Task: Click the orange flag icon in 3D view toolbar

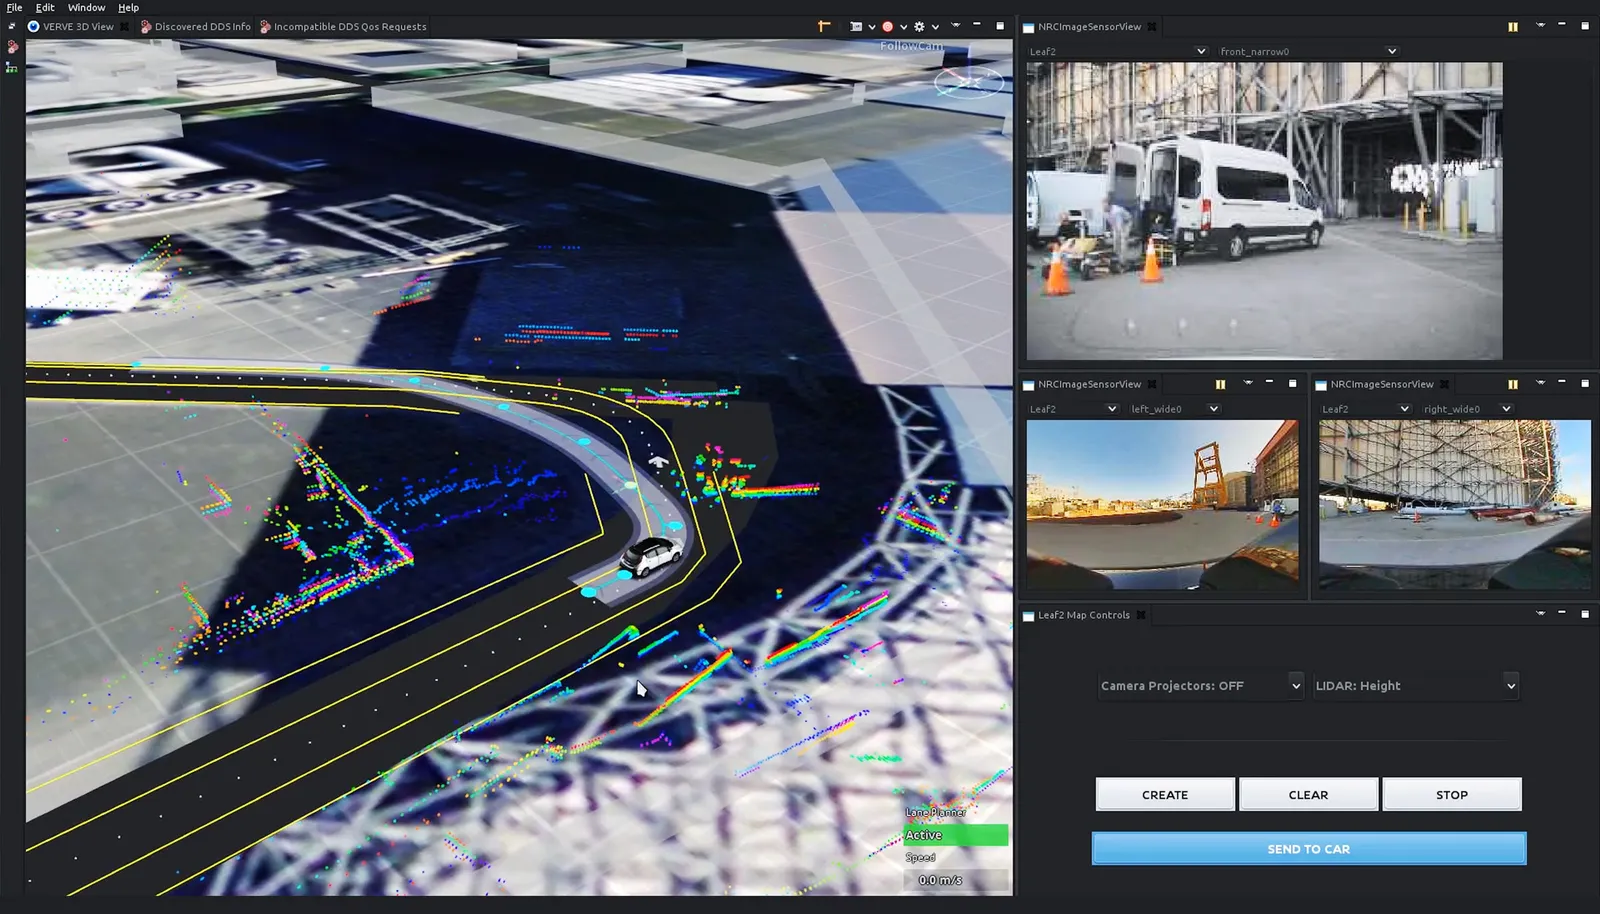Action: (x=824, y=27)
